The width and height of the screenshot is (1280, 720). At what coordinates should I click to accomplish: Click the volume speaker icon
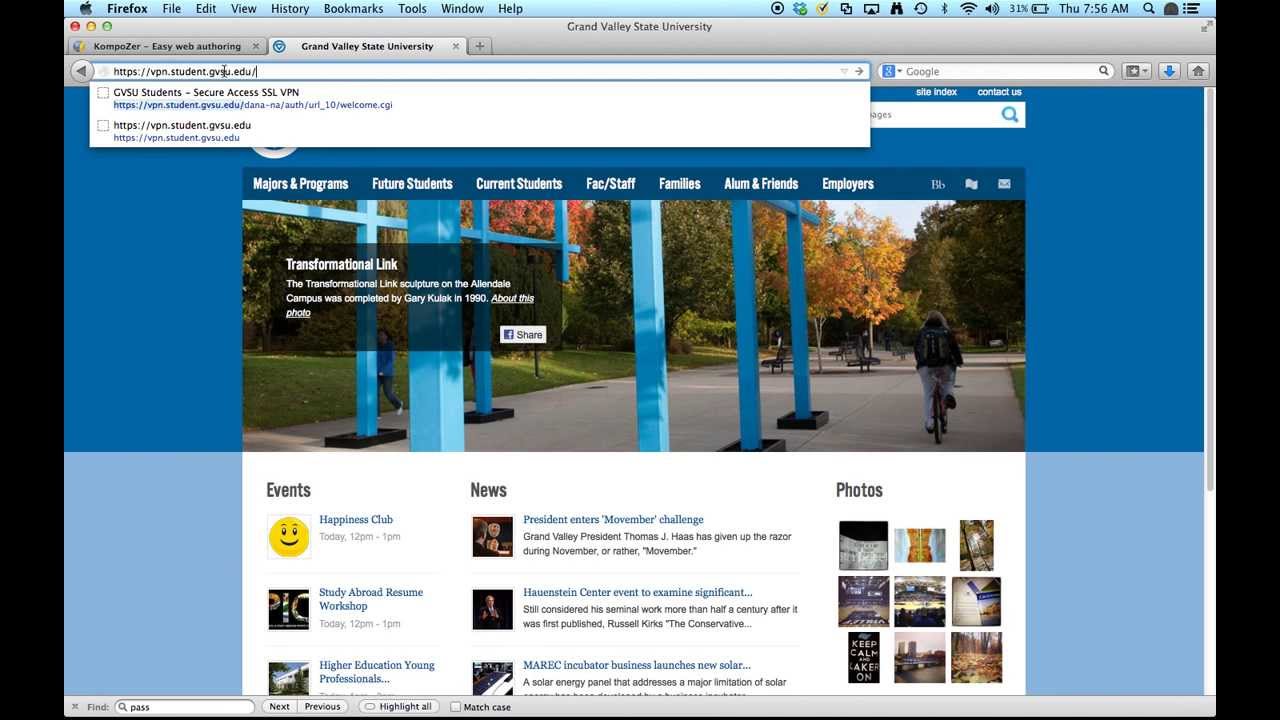[x=992, y=8]
